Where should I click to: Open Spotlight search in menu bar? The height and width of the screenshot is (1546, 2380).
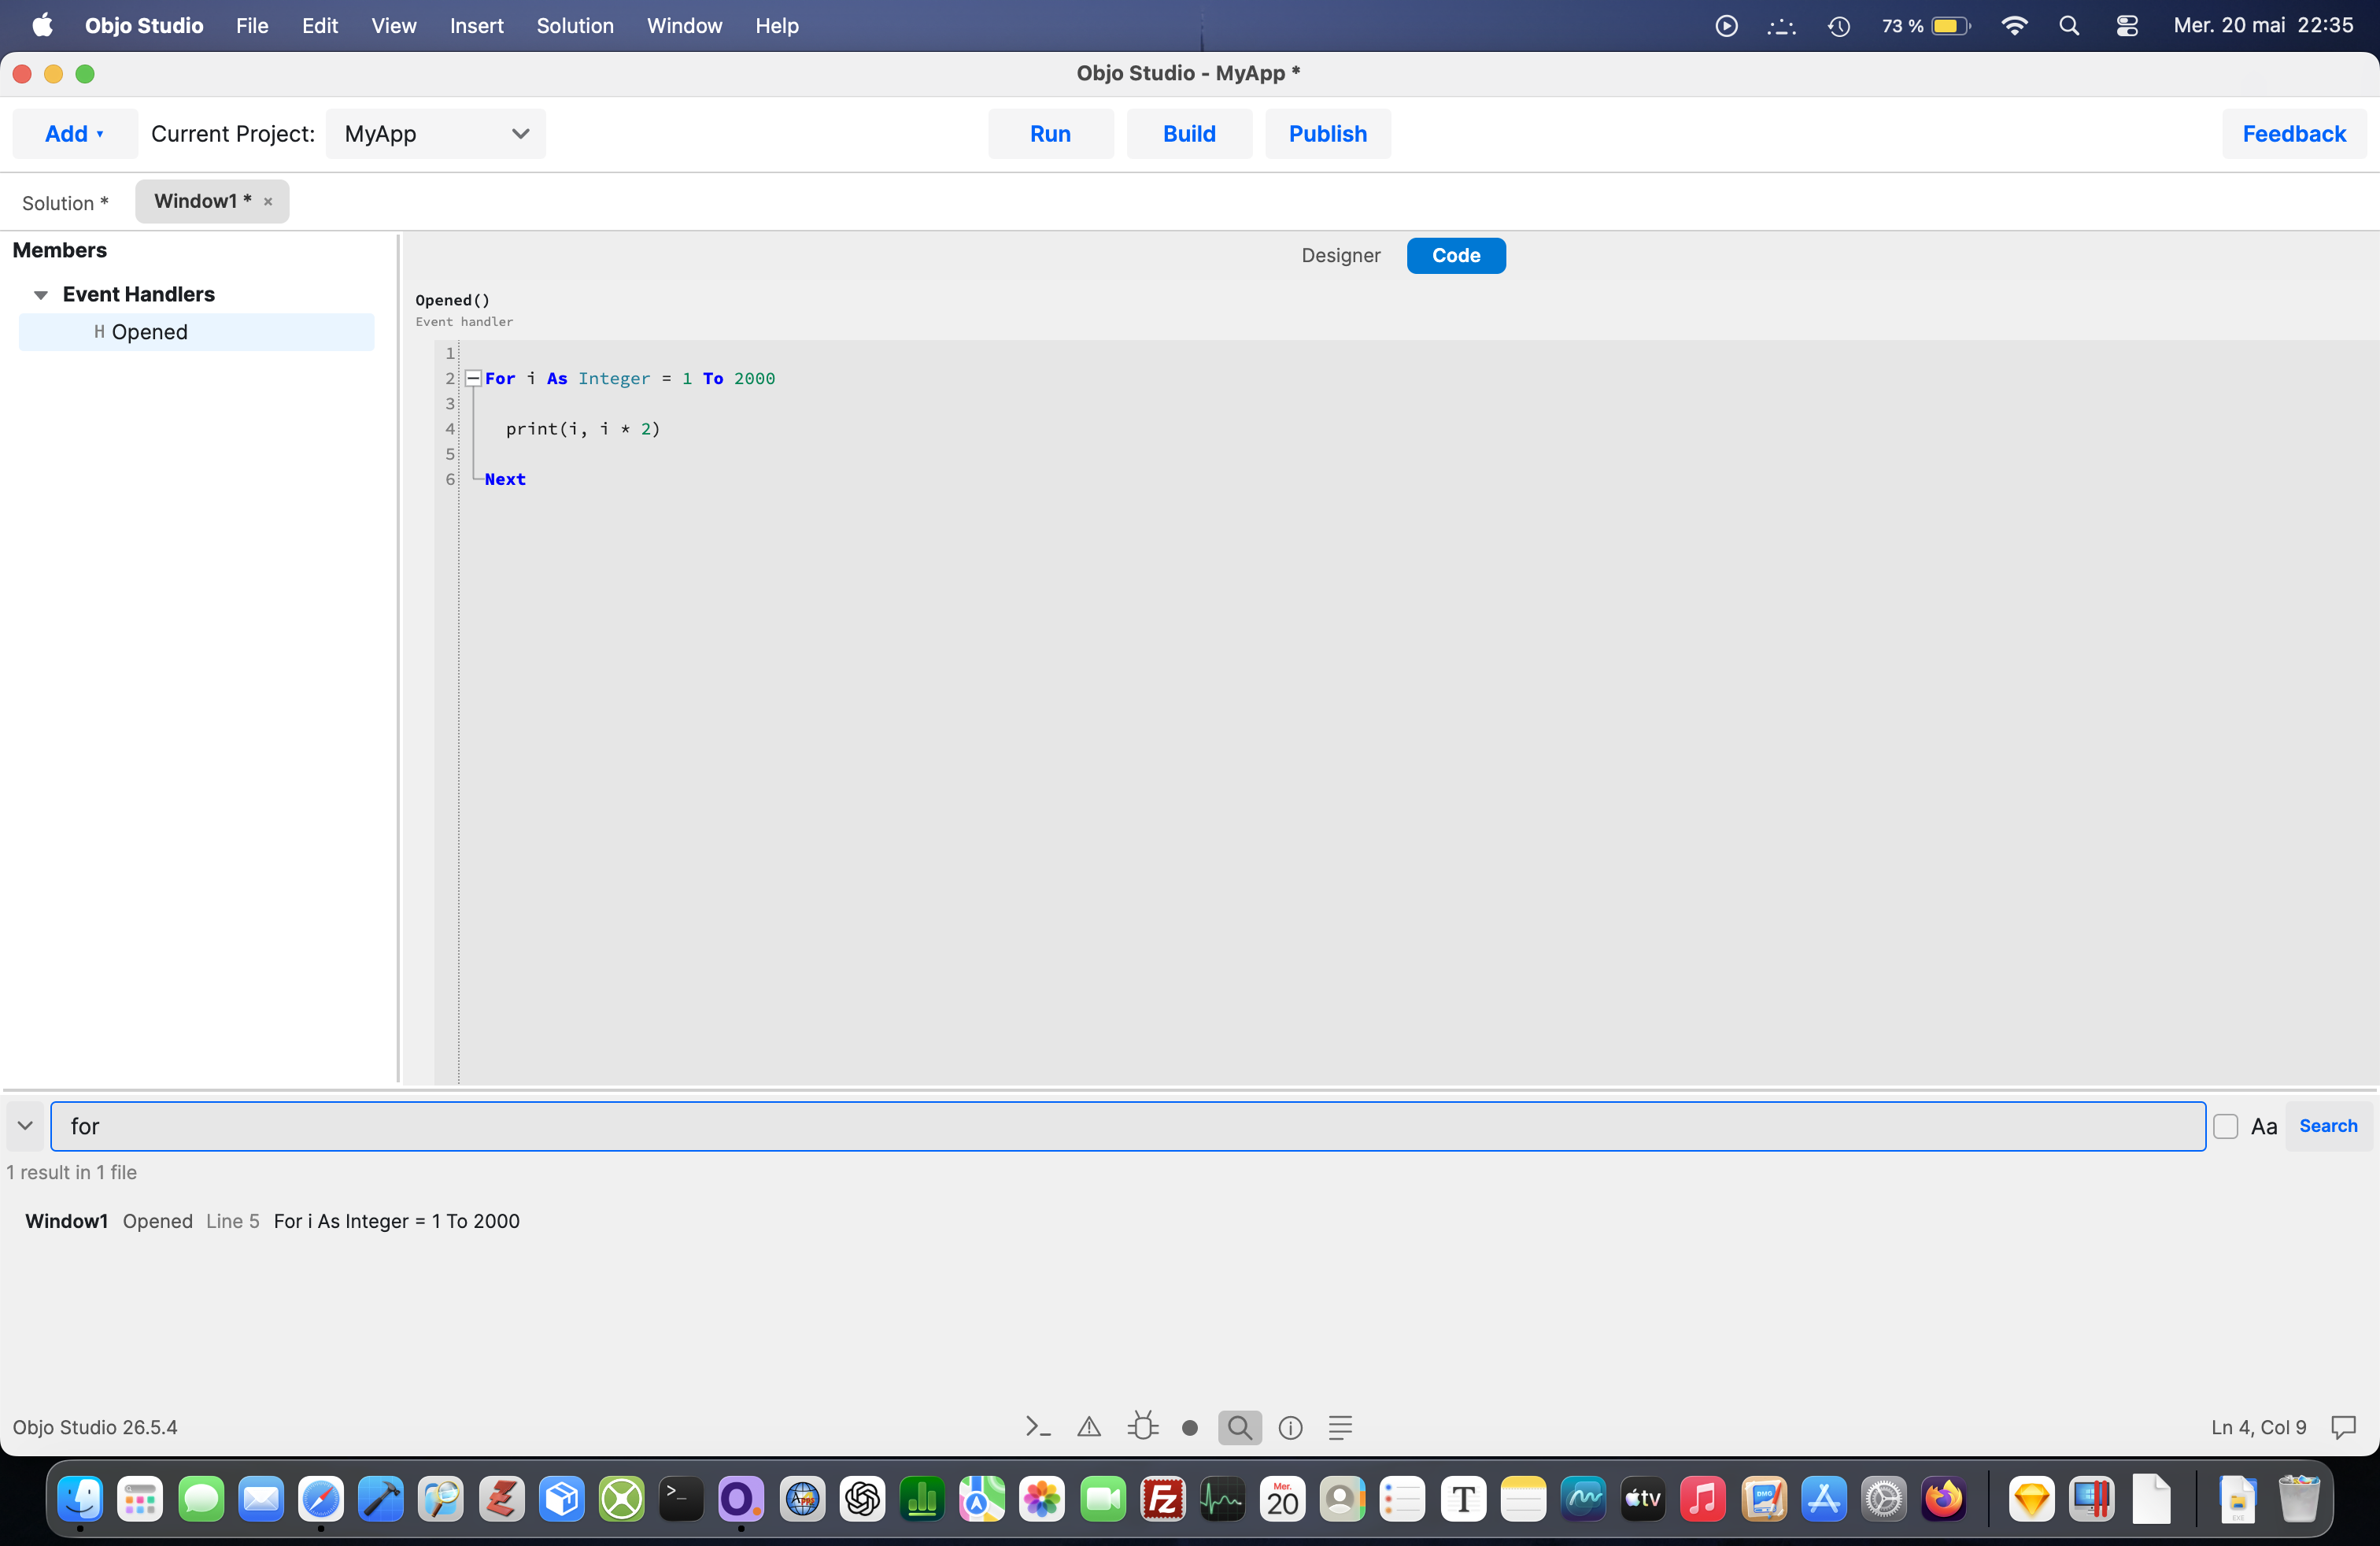click(x=2069, y=26)
